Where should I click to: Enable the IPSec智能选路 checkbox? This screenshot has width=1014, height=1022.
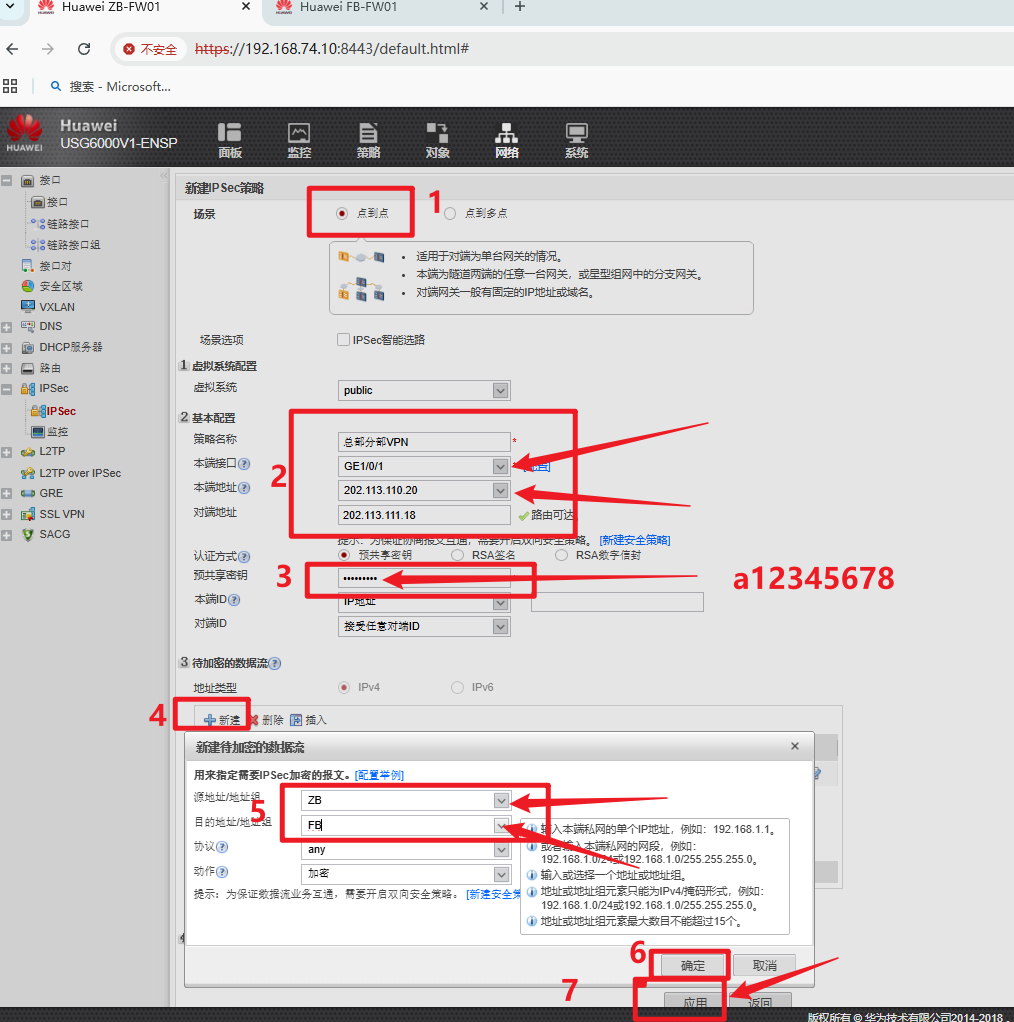(x=344, y=340)
